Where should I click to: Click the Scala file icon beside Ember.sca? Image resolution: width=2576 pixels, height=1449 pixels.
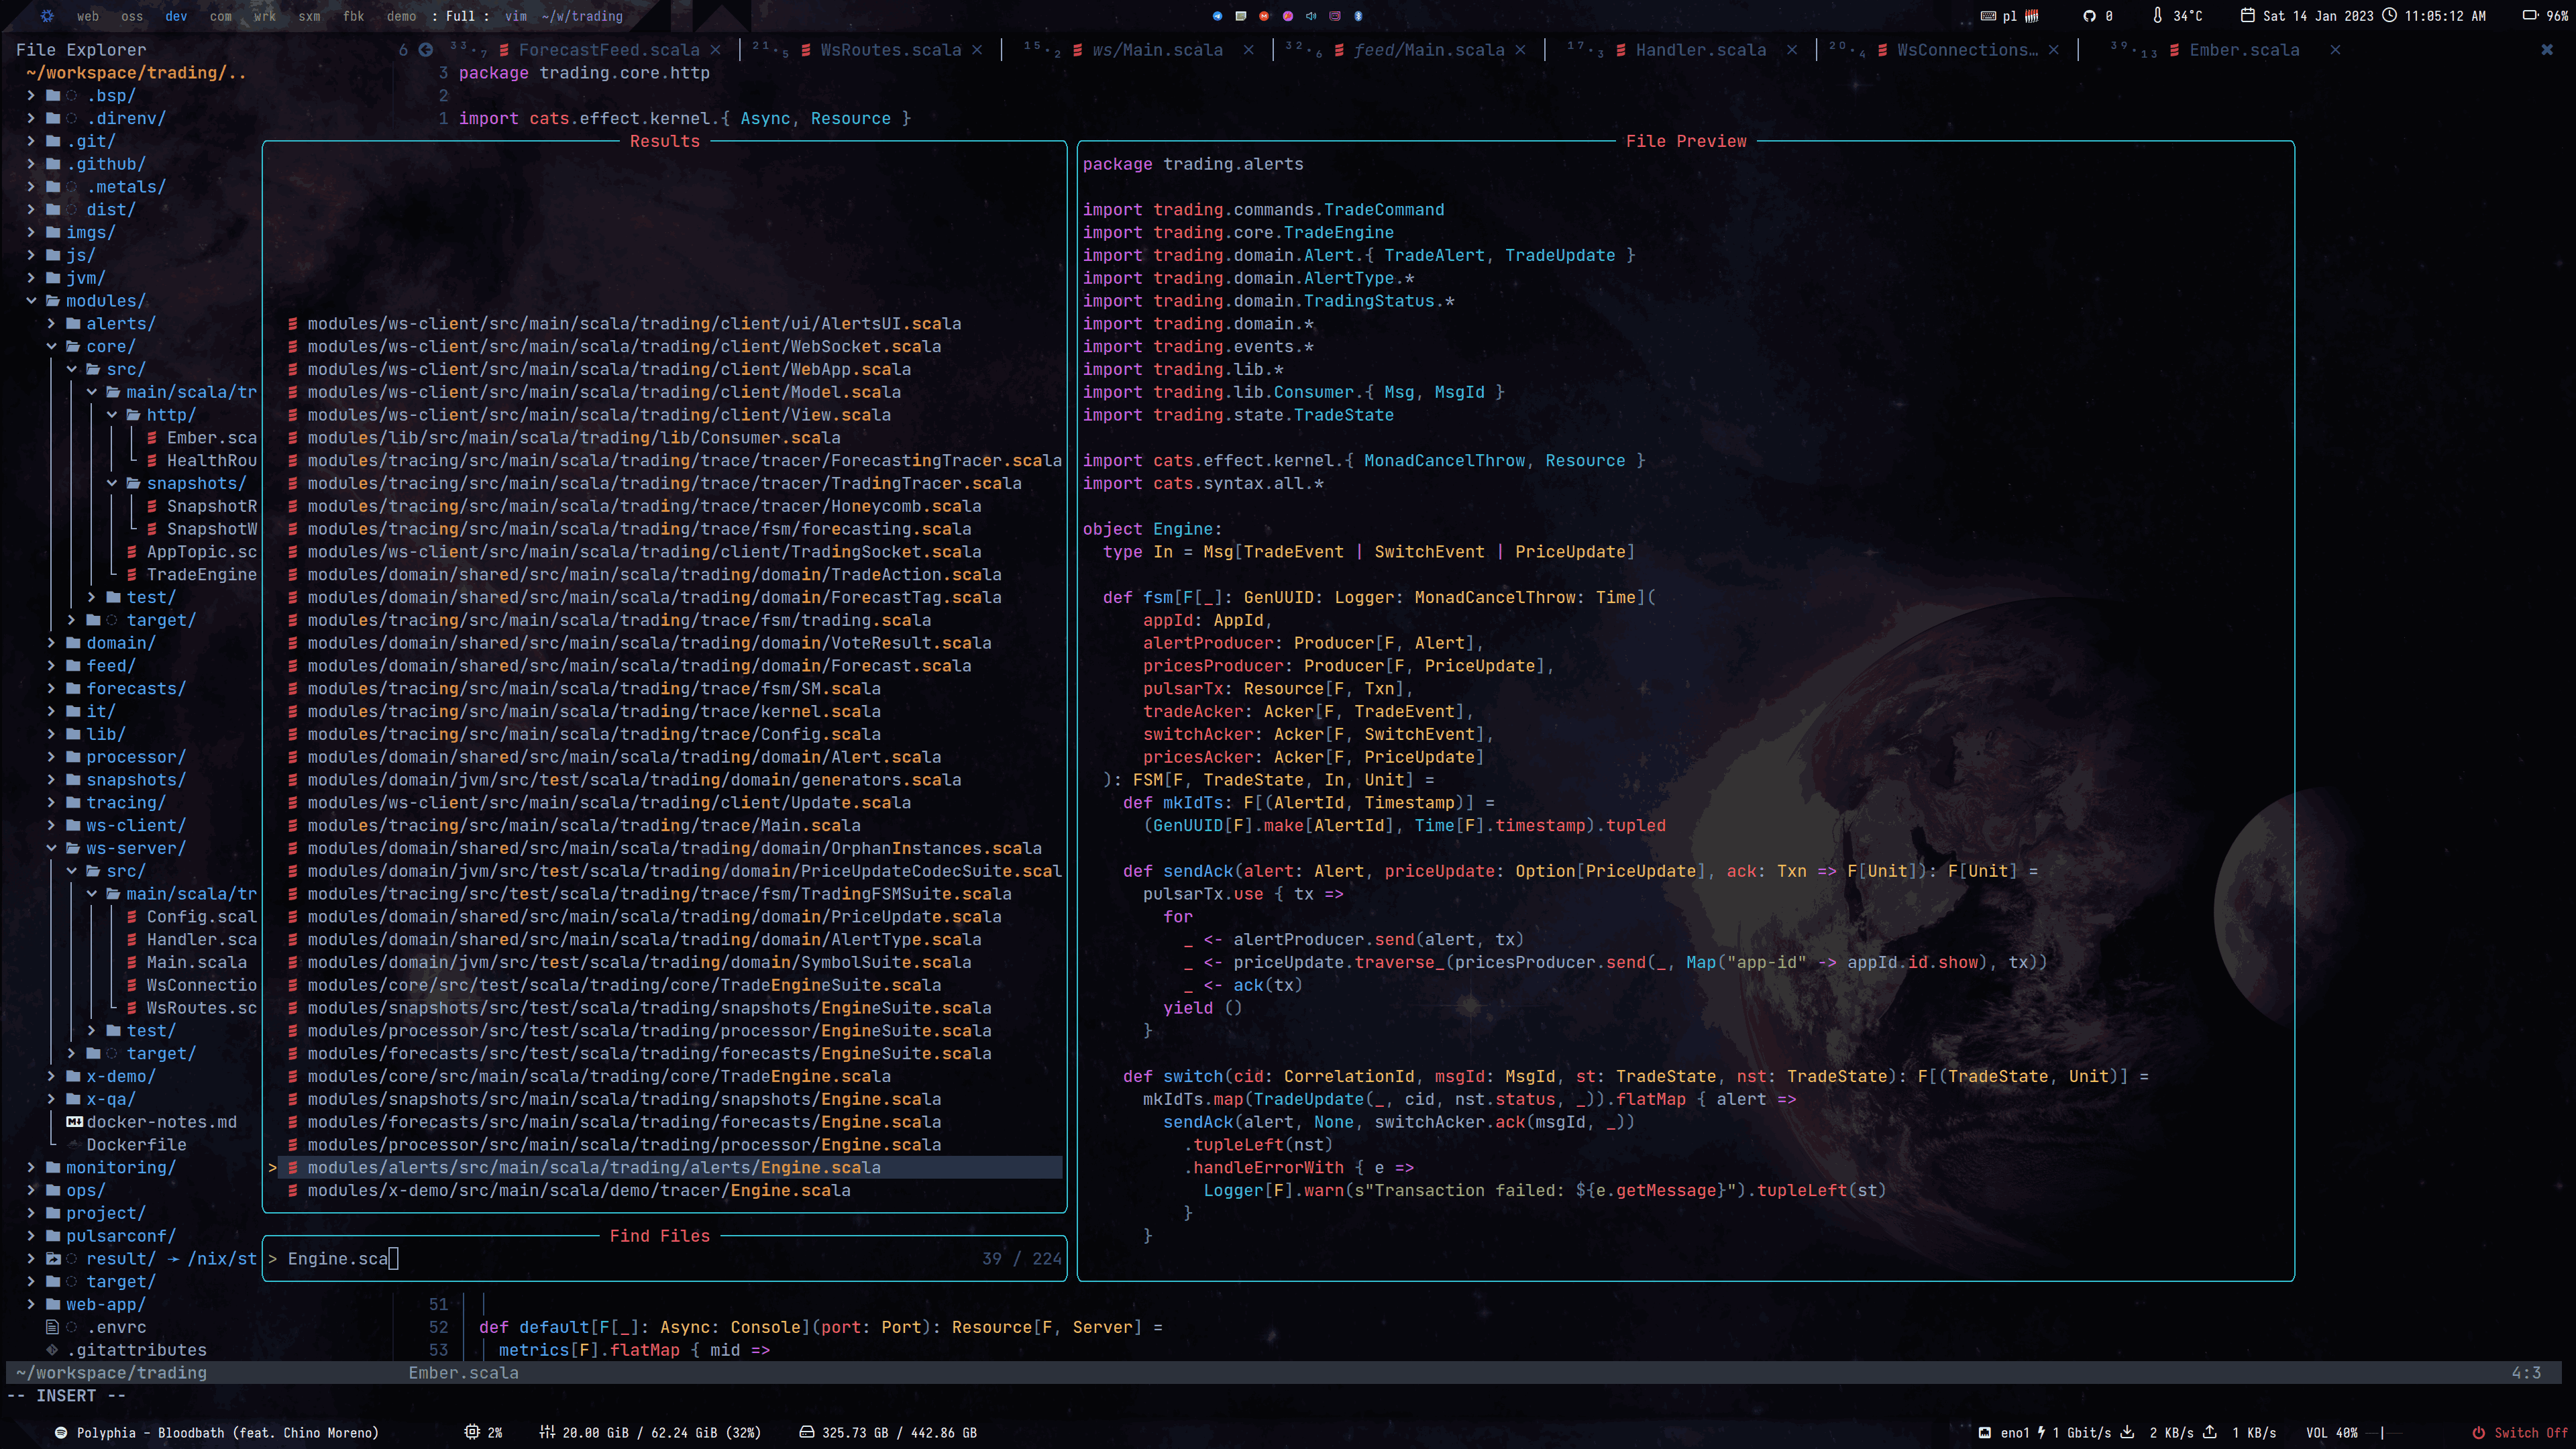[x=152, y=438]
